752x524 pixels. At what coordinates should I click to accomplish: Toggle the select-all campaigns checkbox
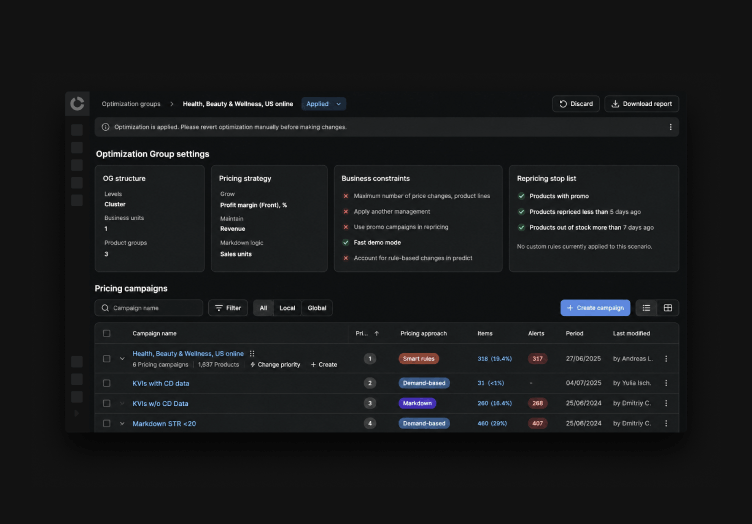(106, 334)
